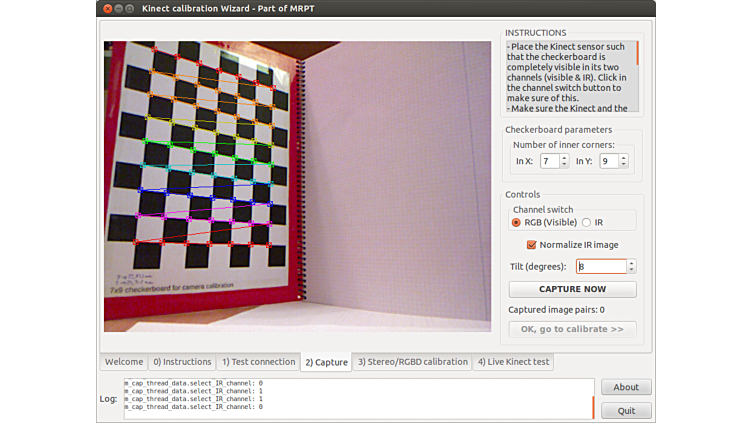The width and height of the screenshot is (752, 423).
Task: Select the 4) Live Kinect test tab
Action: (x=513, y=362)
